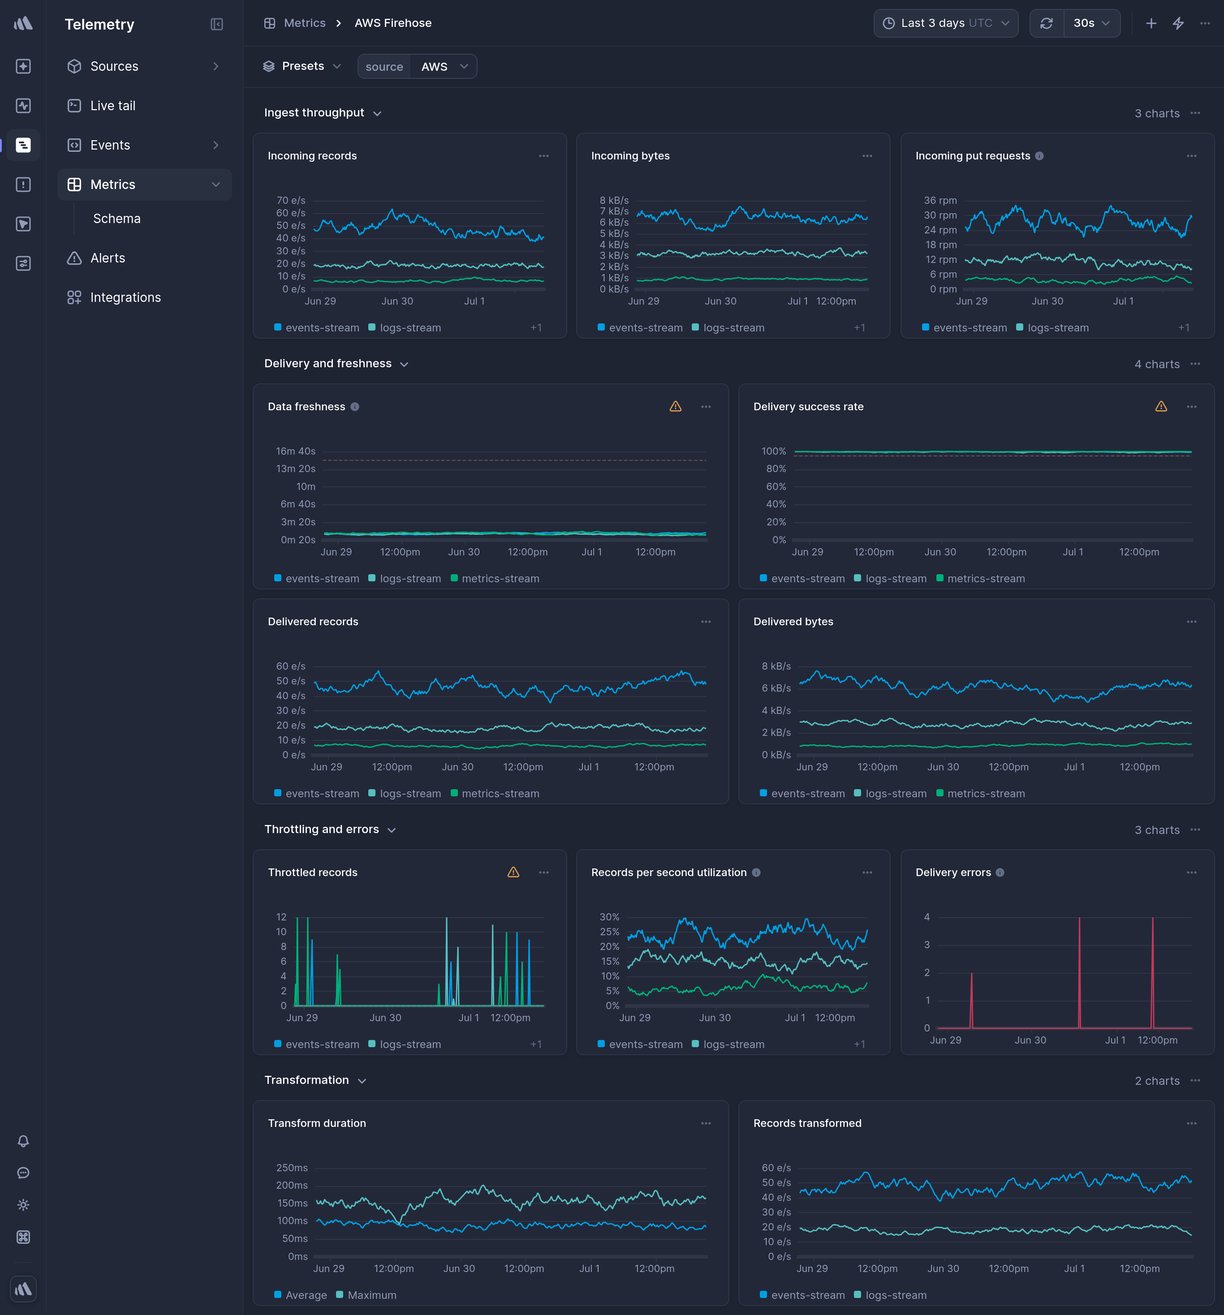The image size is (1224, 1315).
Task: Open the sliders rail icon
Action: pos(23,263)
